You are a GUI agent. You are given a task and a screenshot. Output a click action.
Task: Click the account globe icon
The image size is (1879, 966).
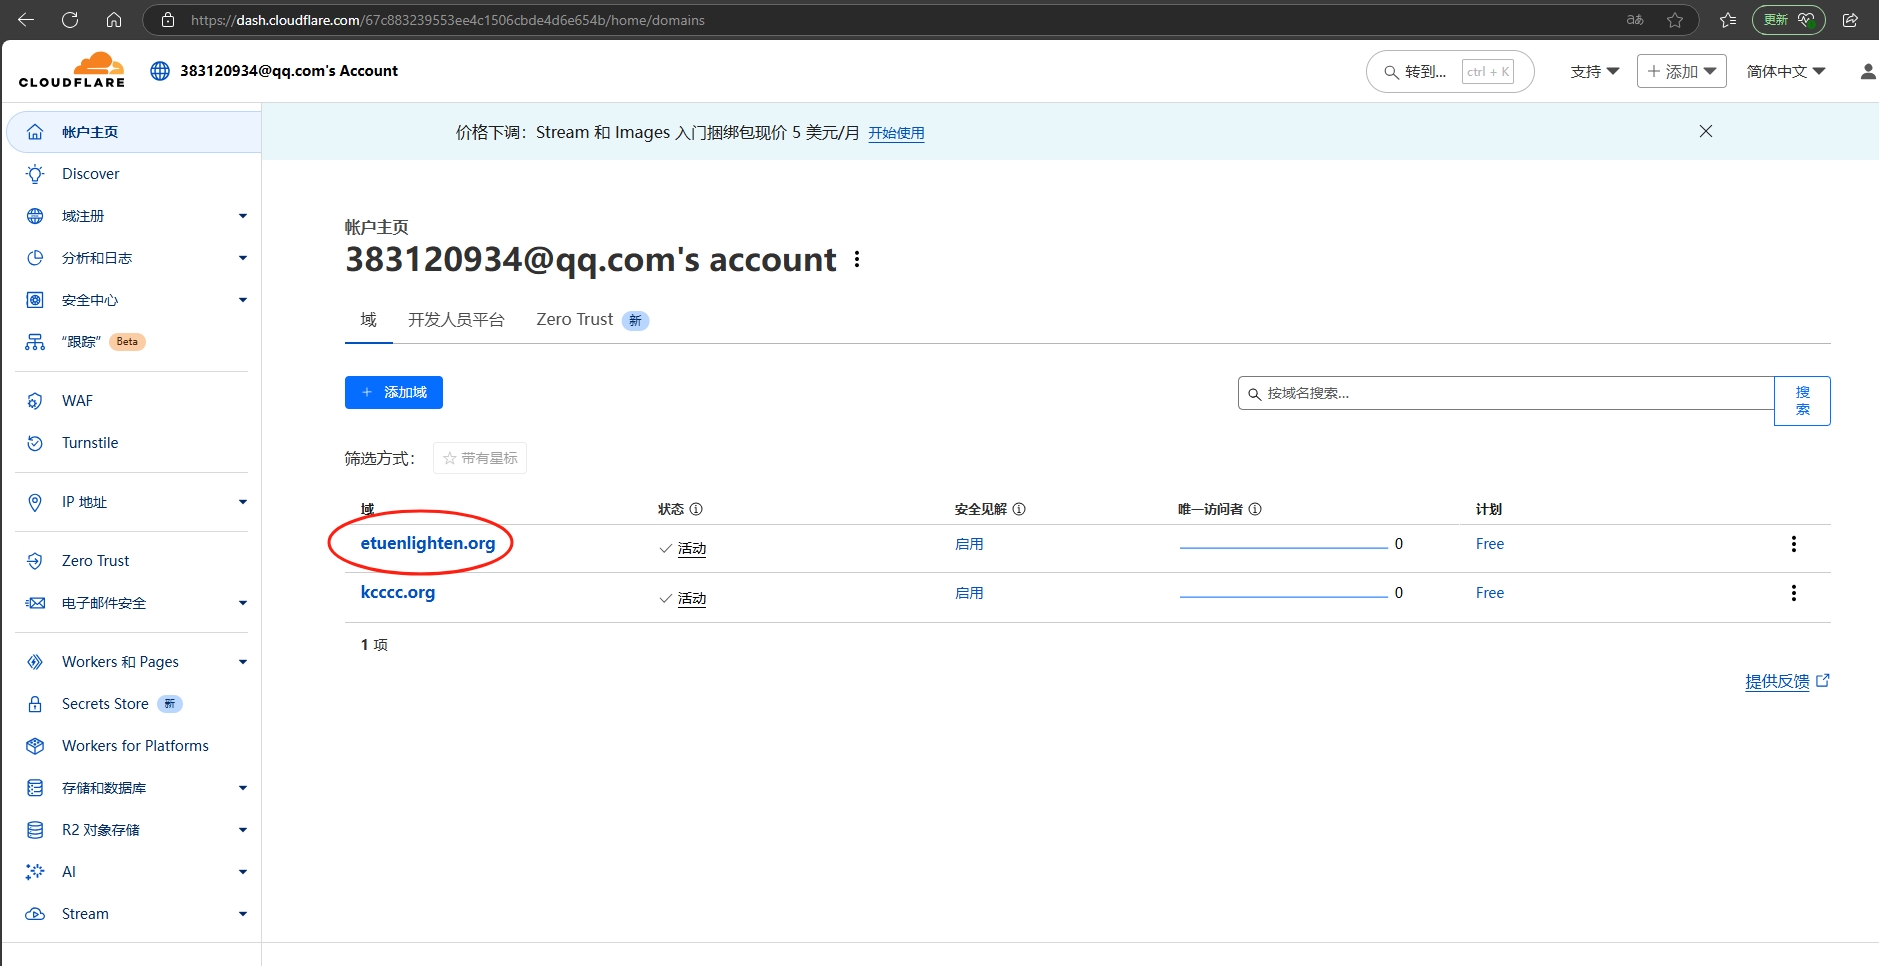click(160, 71)
